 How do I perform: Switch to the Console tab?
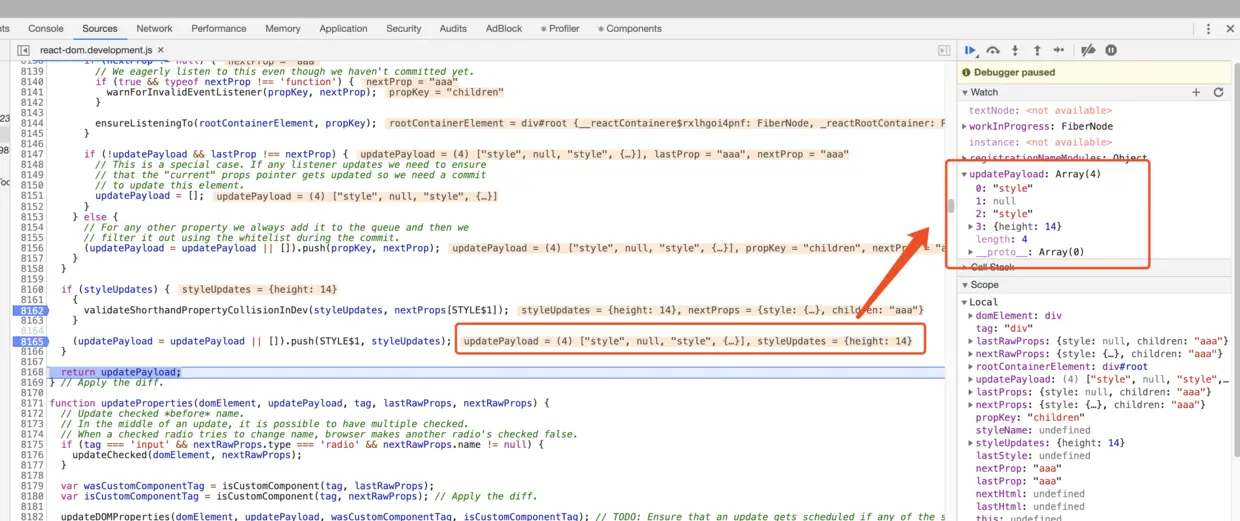coord(46,29)
